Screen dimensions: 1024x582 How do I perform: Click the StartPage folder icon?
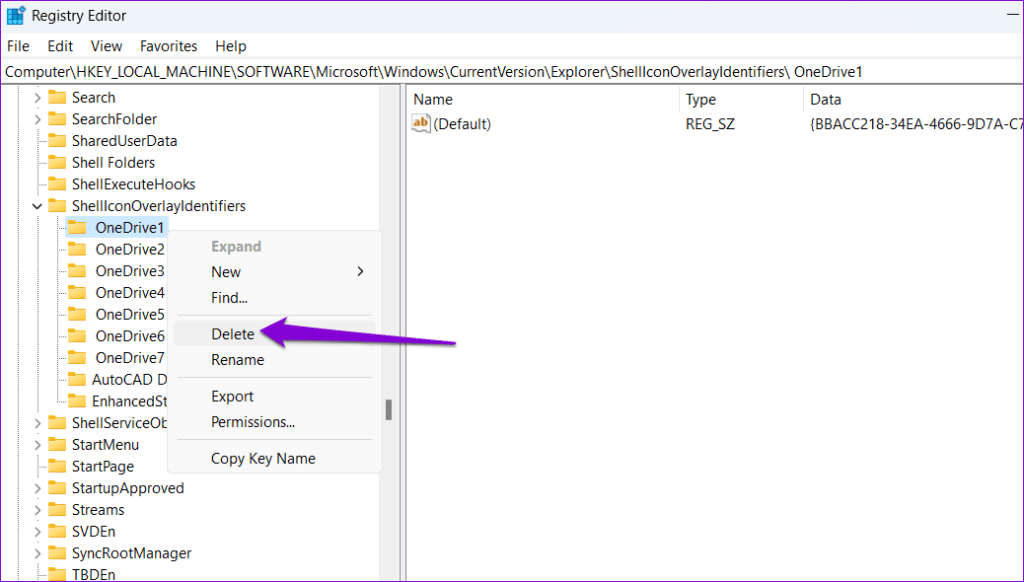click(x=57, y=466)
